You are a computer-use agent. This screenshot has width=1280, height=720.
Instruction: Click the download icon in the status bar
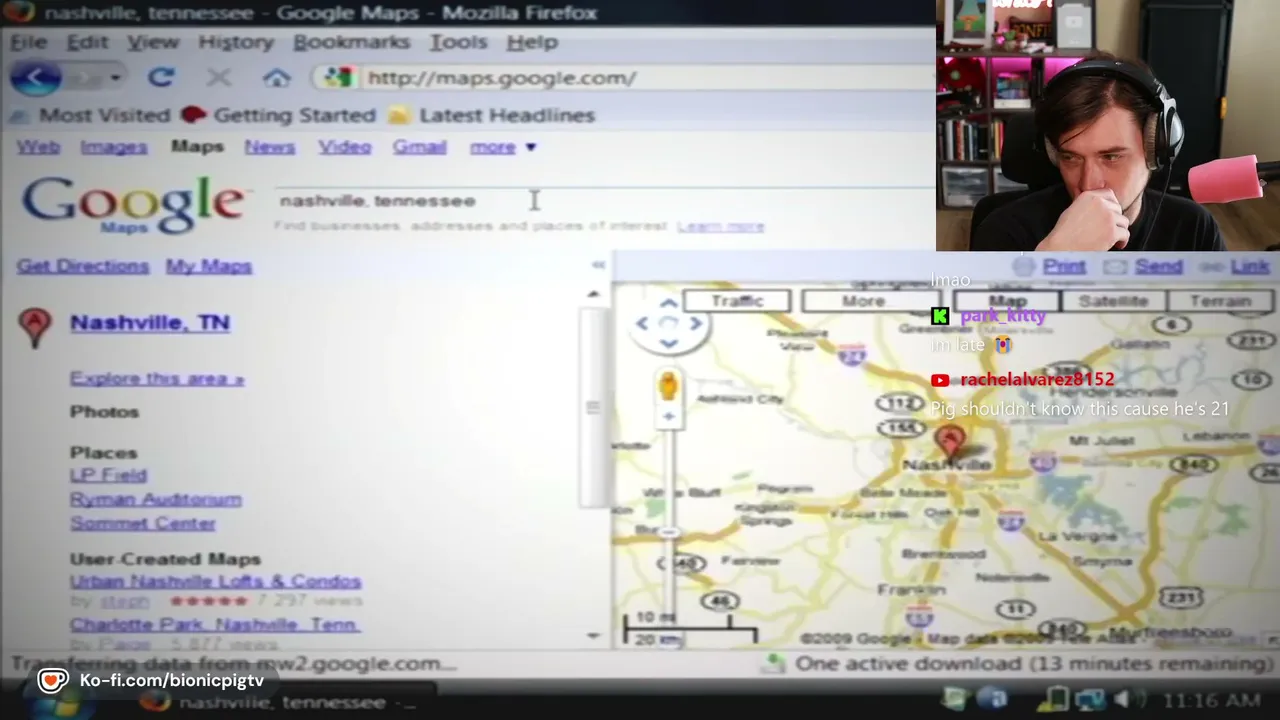click(772, 663)
